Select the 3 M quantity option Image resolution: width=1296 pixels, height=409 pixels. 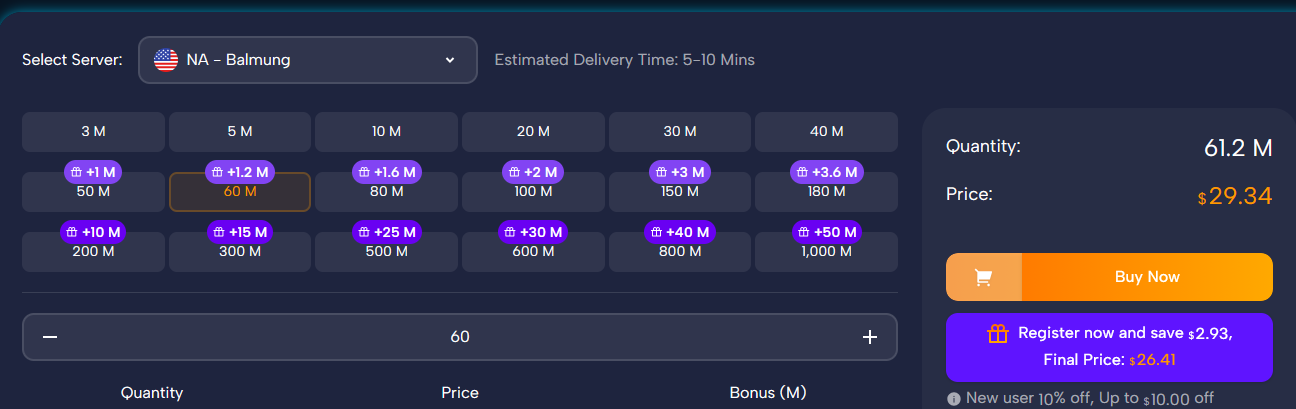[x=93, y=132]
